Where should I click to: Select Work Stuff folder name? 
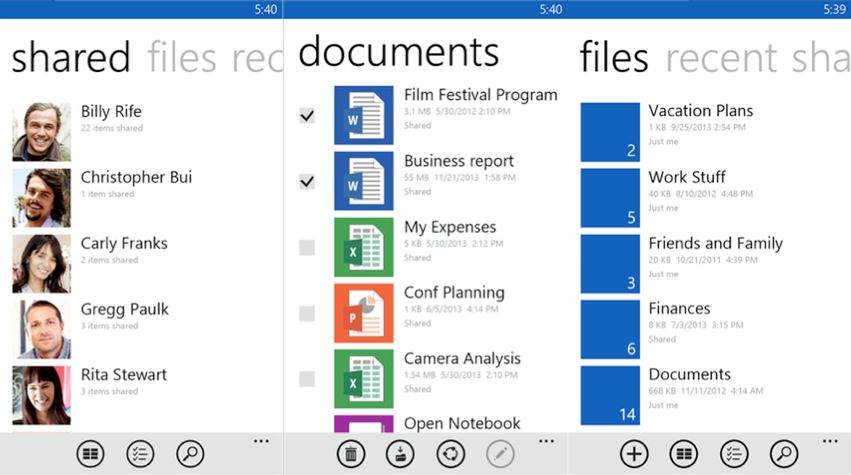pos(687,177)
